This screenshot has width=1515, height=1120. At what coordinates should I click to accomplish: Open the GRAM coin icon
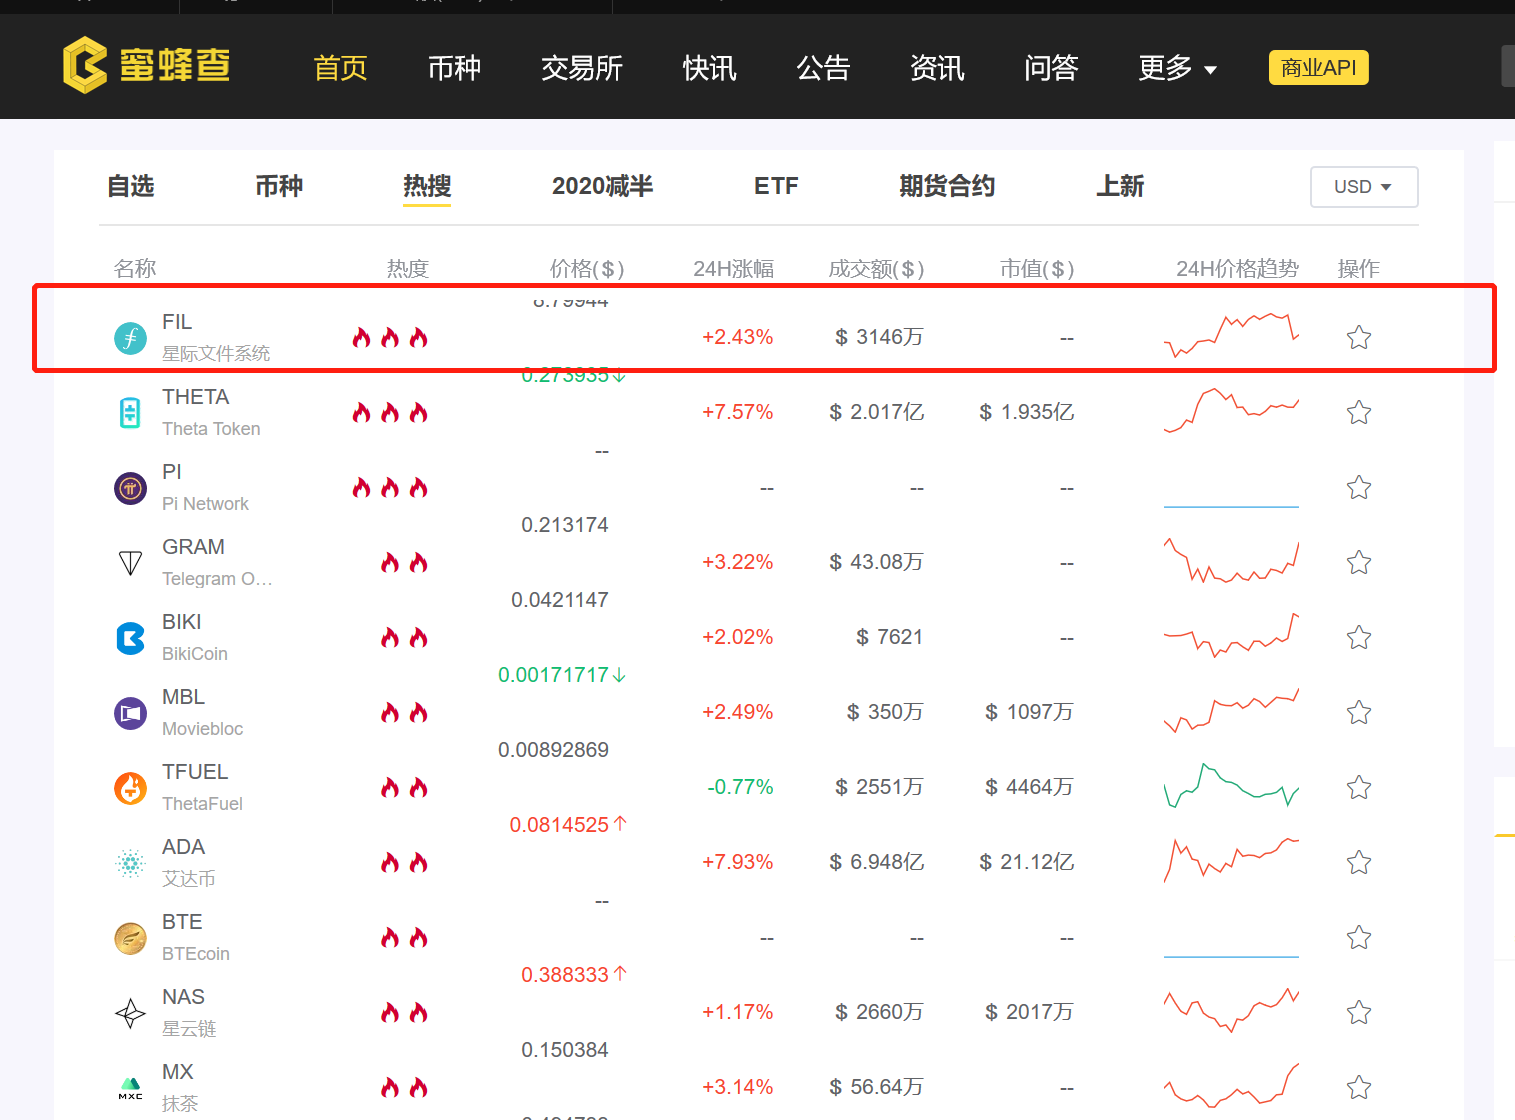tap(130, 563)
